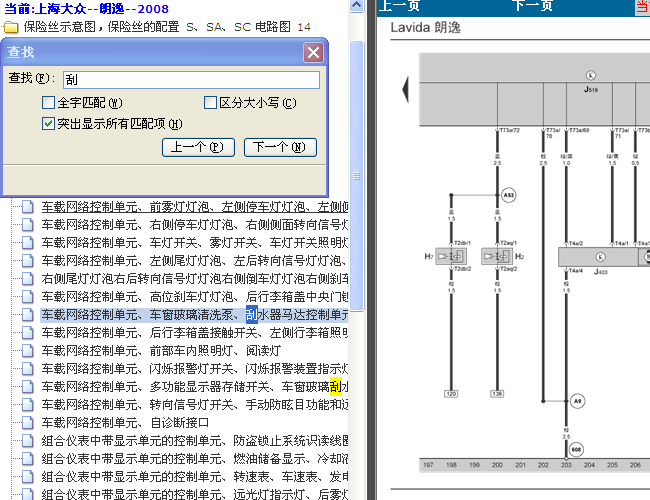Select 车载网络控制单元、前雾灯灯泡 tree item

click(194, 206)
